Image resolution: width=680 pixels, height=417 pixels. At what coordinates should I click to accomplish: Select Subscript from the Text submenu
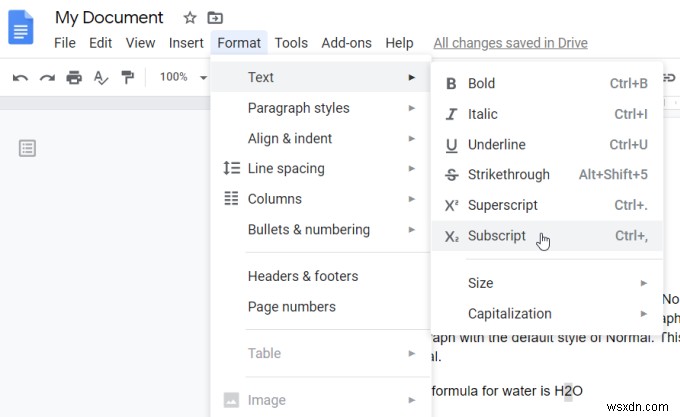(x=497, y=236)
